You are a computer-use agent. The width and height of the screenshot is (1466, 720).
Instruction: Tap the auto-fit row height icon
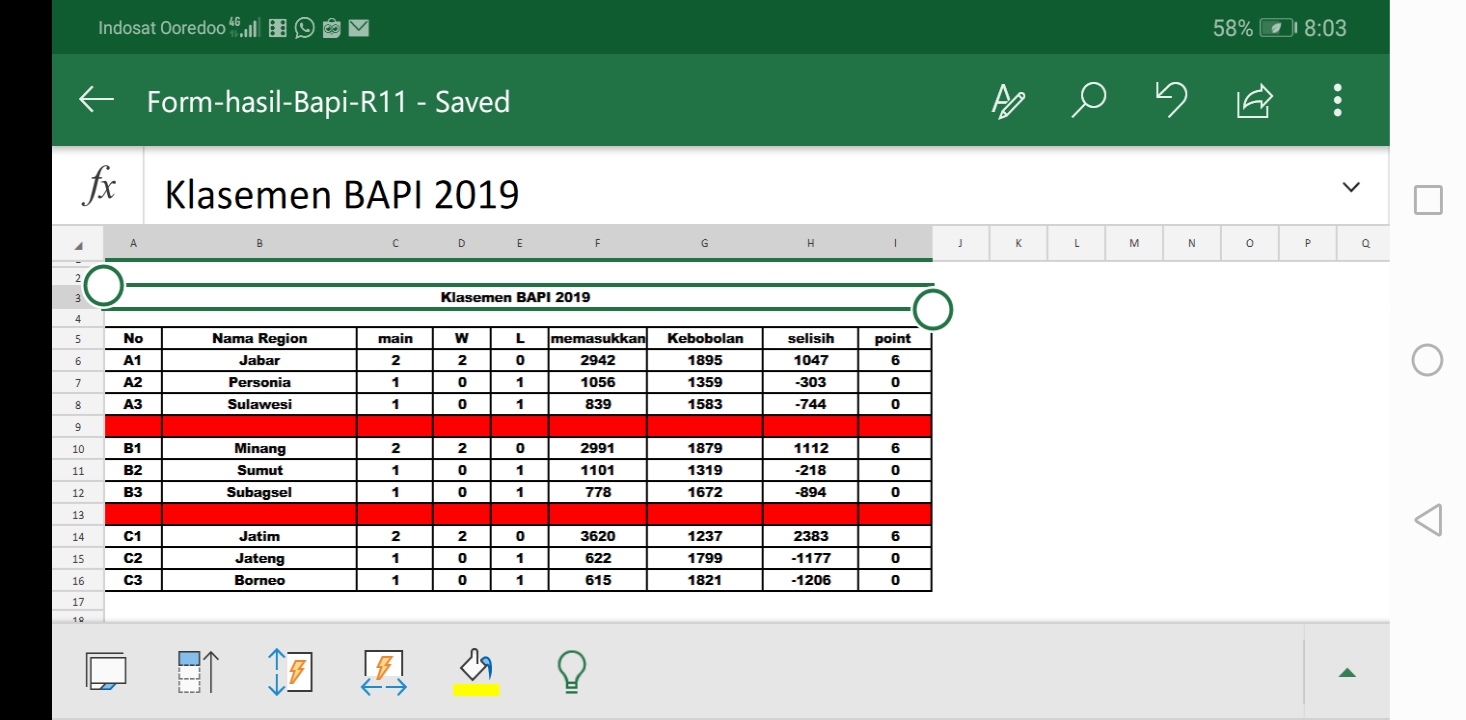tap(291, 671)
